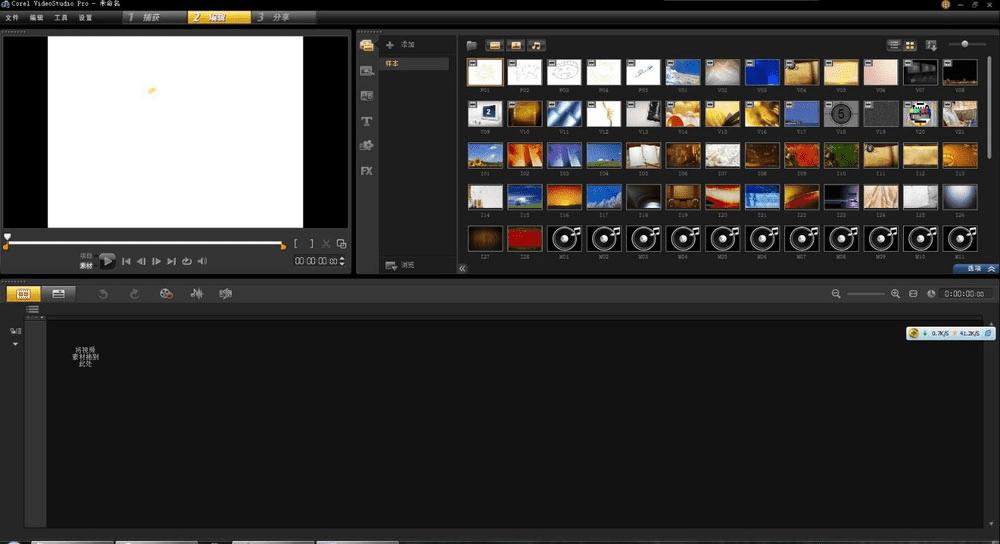Switch to Storyboard view button
This screenshot has height=544, width=1000.
click(x=23, y=294)
